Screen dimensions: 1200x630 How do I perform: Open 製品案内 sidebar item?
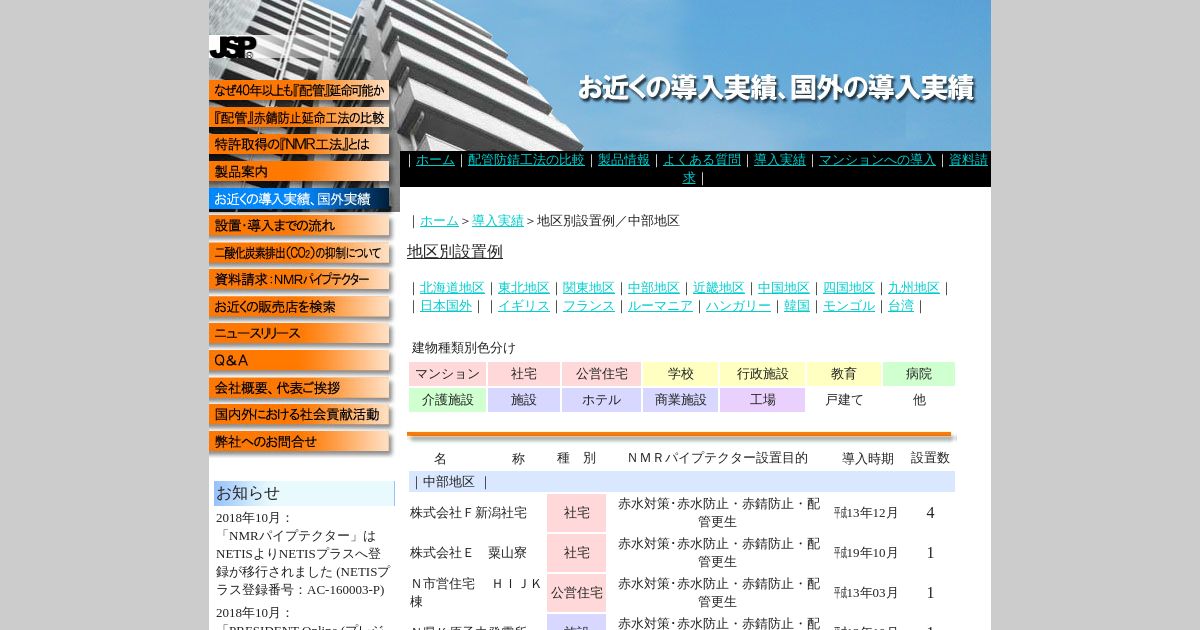coord(299,172)
